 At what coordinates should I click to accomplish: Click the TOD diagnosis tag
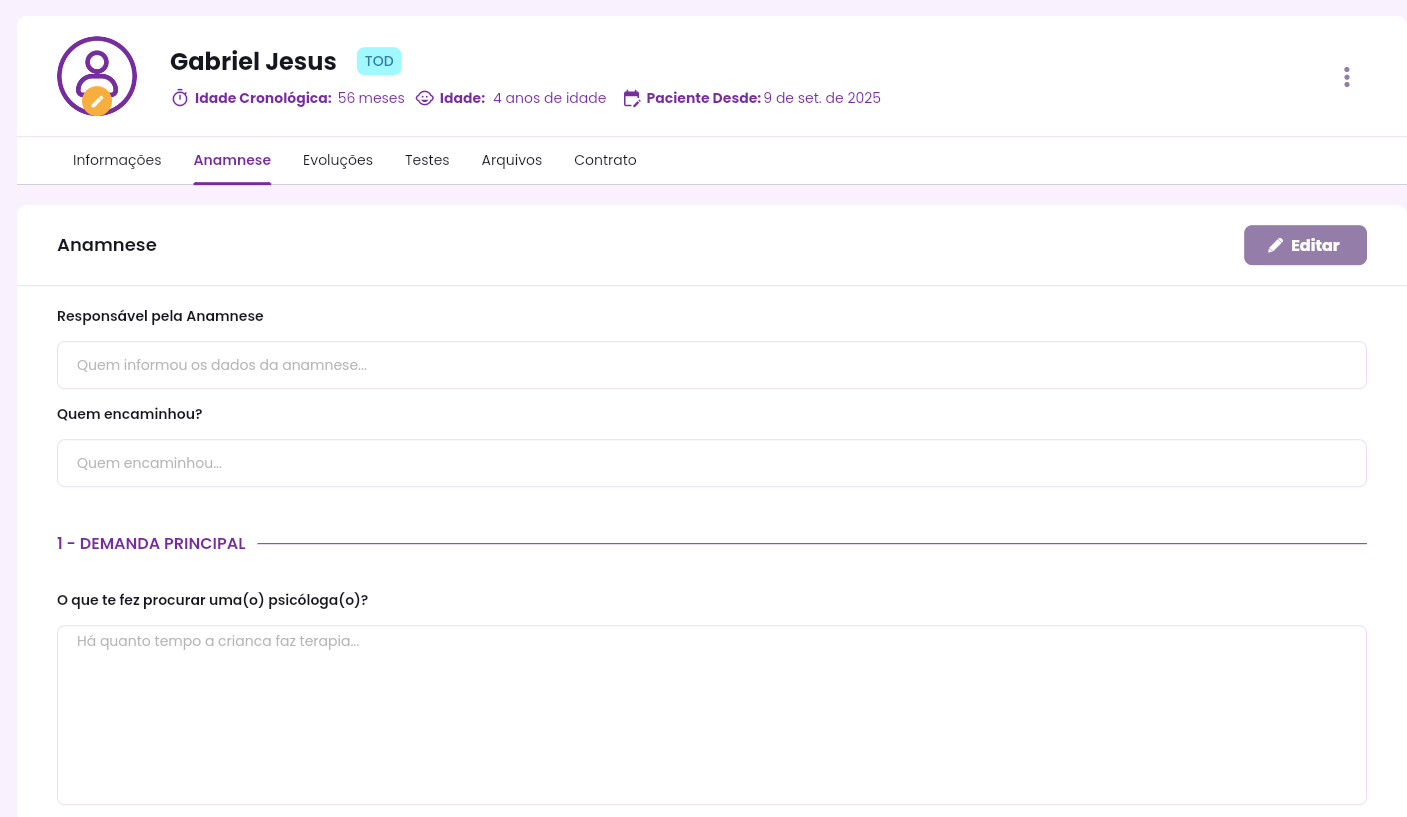[379, 61]
